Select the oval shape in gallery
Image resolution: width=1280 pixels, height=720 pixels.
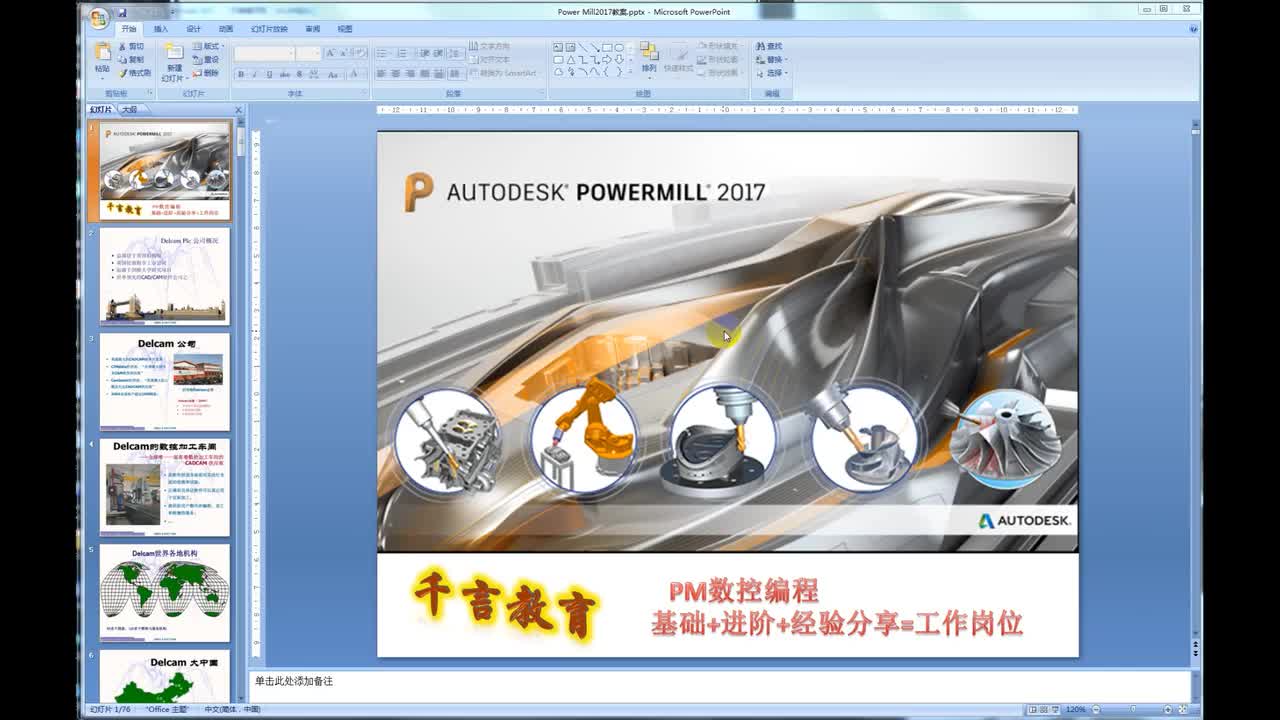tap(619, 47)
